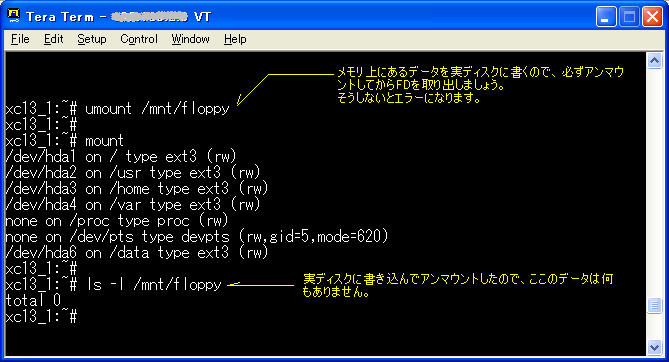Click the 'mount' command line

coord(64,140)
